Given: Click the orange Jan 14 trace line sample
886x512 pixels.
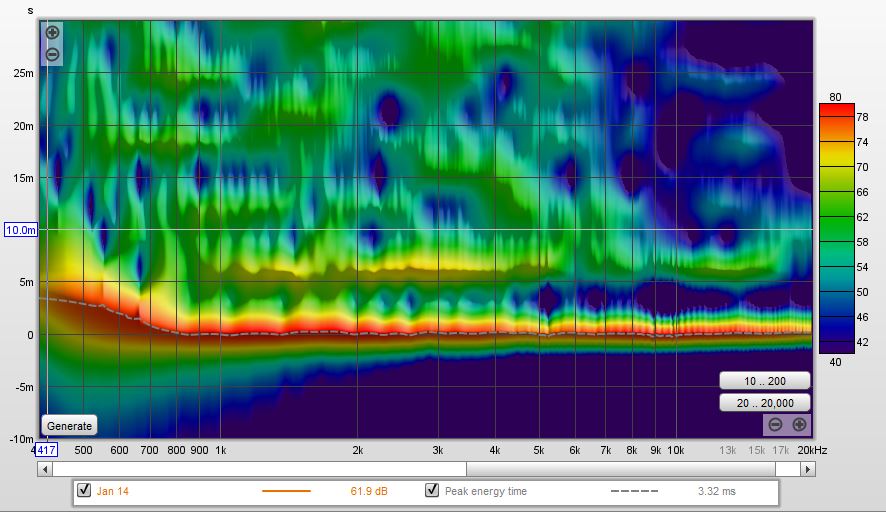Looking at the screenshot, I should (x=286, y=491).
